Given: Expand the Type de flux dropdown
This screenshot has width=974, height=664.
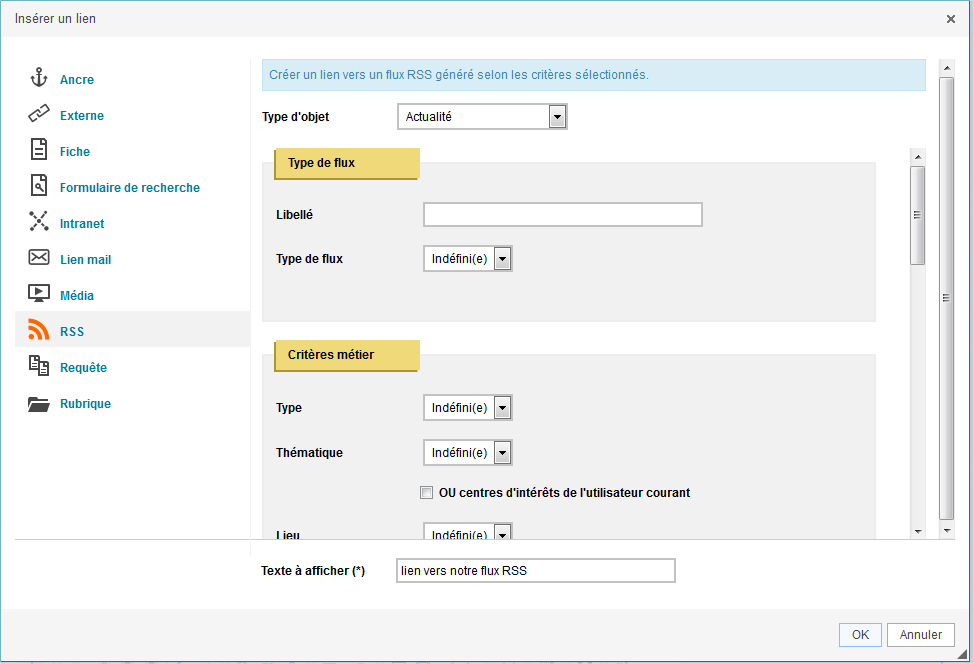Looking at the screenshot, I should click(468, 259).
